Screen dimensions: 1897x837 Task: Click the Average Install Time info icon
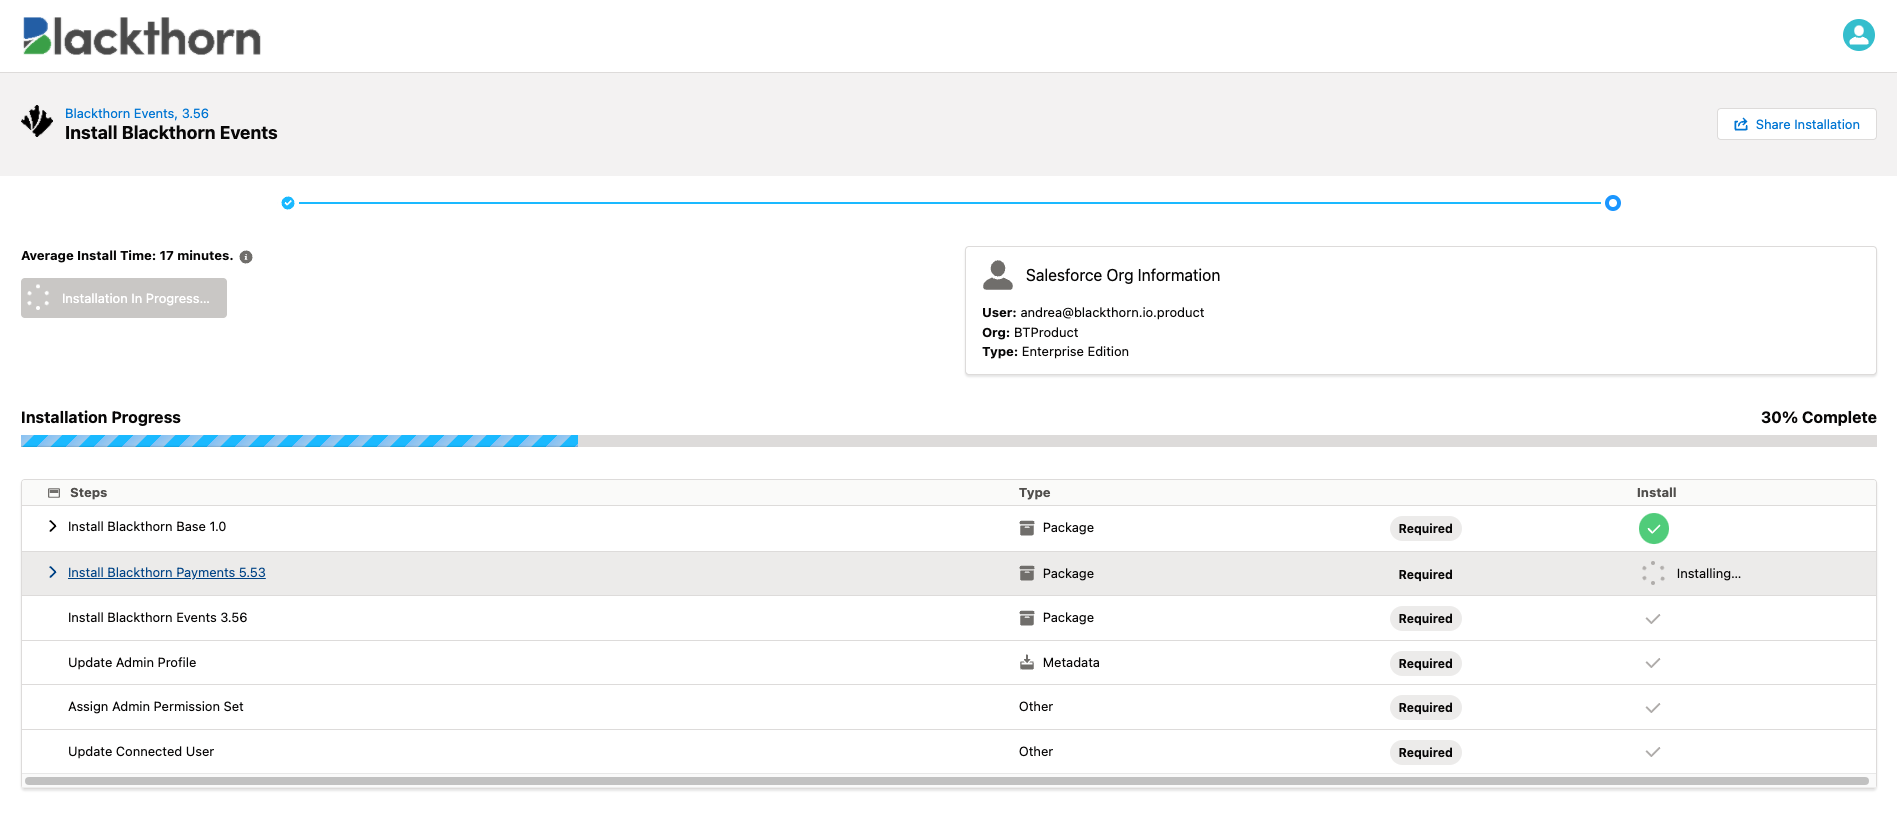[246, 257]
